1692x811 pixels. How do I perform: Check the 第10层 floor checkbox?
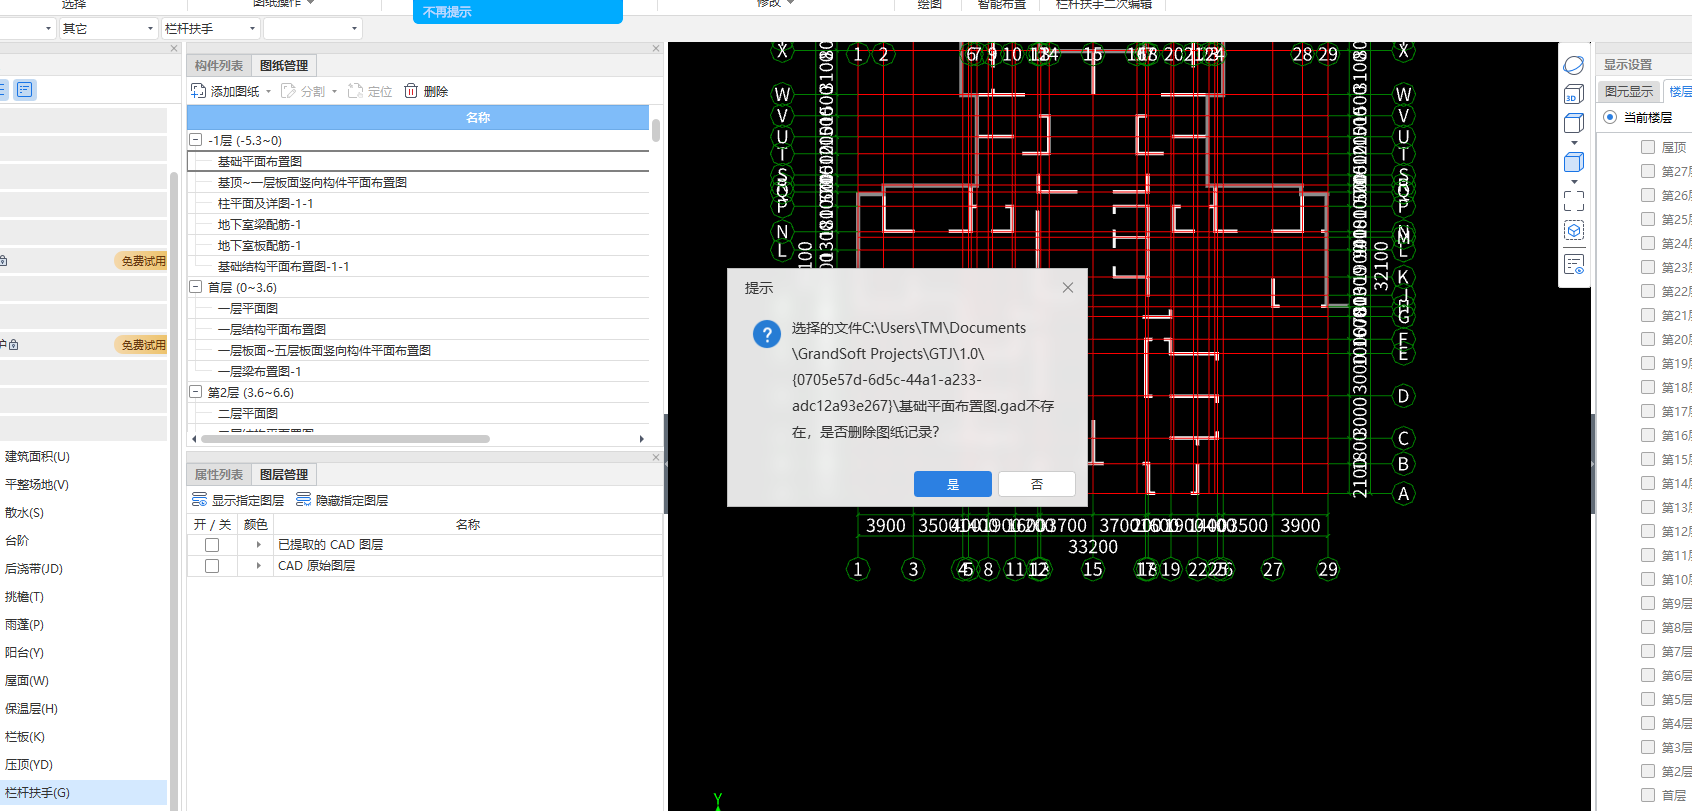coord(1648,579)
